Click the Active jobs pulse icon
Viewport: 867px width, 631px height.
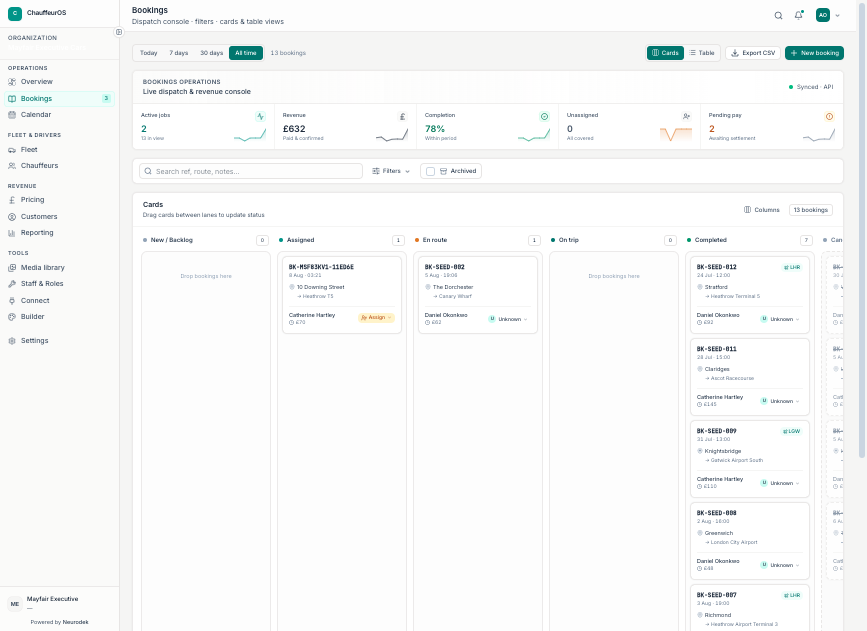click(260, 116)
